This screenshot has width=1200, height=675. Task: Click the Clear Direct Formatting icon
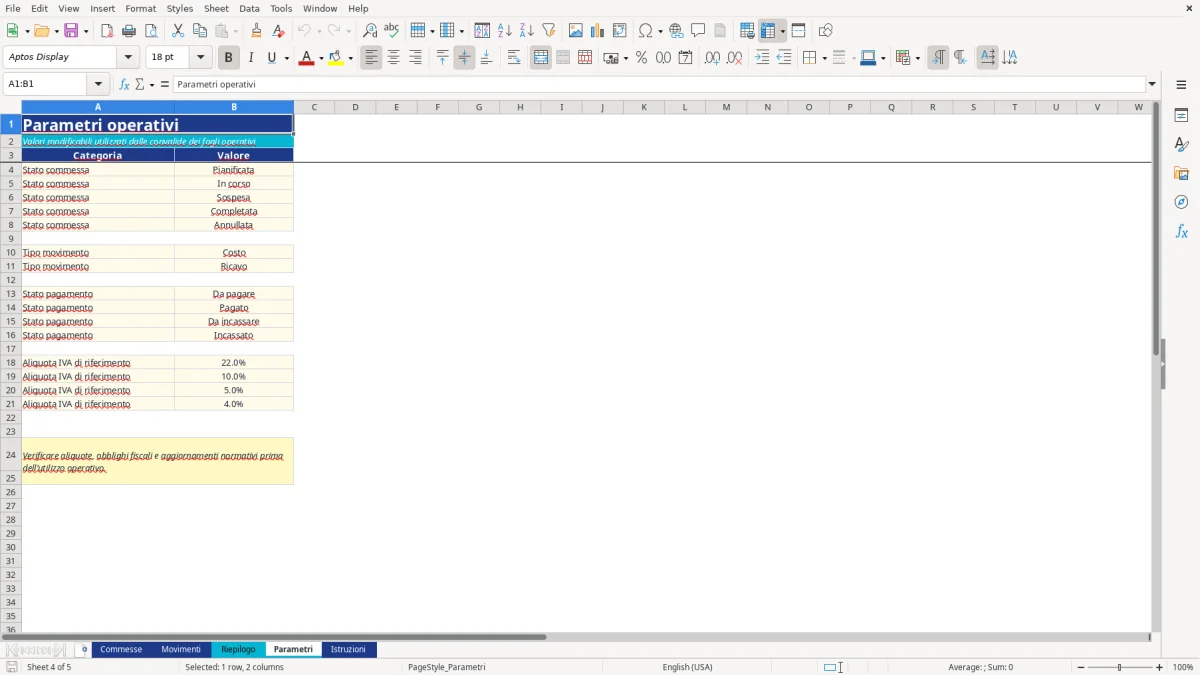coord(279,31)
